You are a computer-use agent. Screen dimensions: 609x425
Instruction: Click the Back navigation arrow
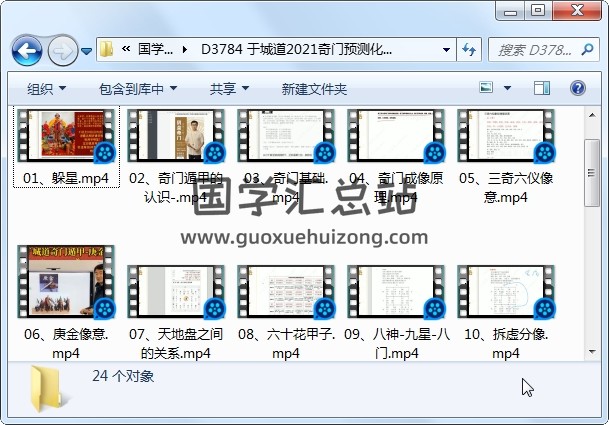point(26,50)
